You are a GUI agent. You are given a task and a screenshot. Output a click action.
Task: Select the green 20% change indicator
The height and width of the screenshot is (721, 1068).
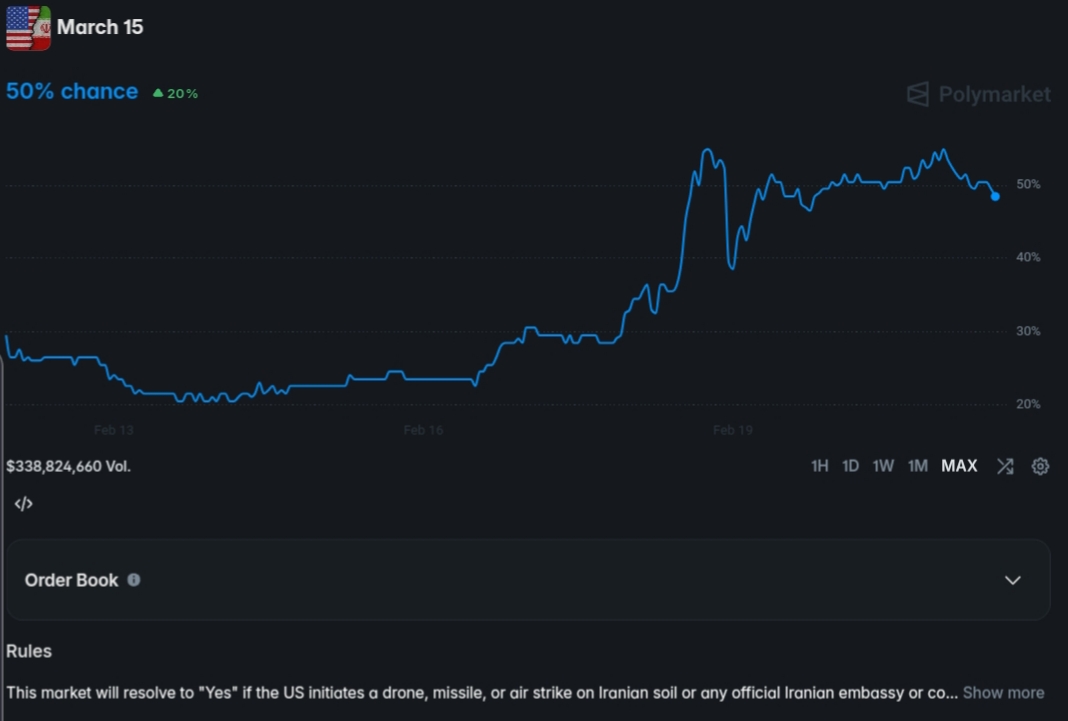tap(174, 92)
